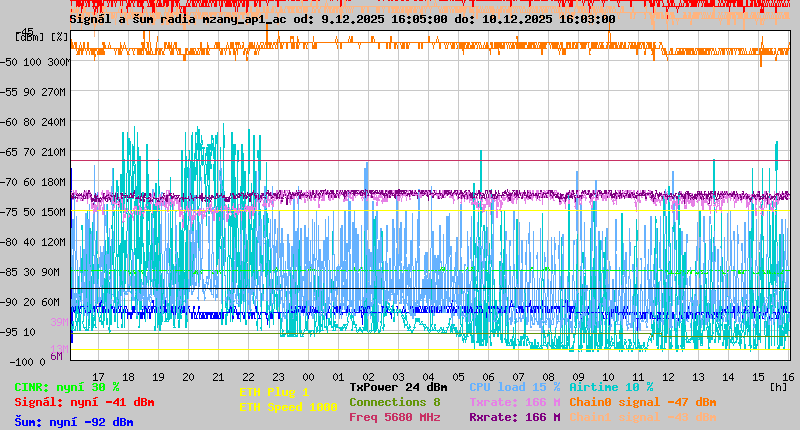This screenshot has height=430, width=800.
Task: Click the red Signál legend label
Action: [84, 402]
